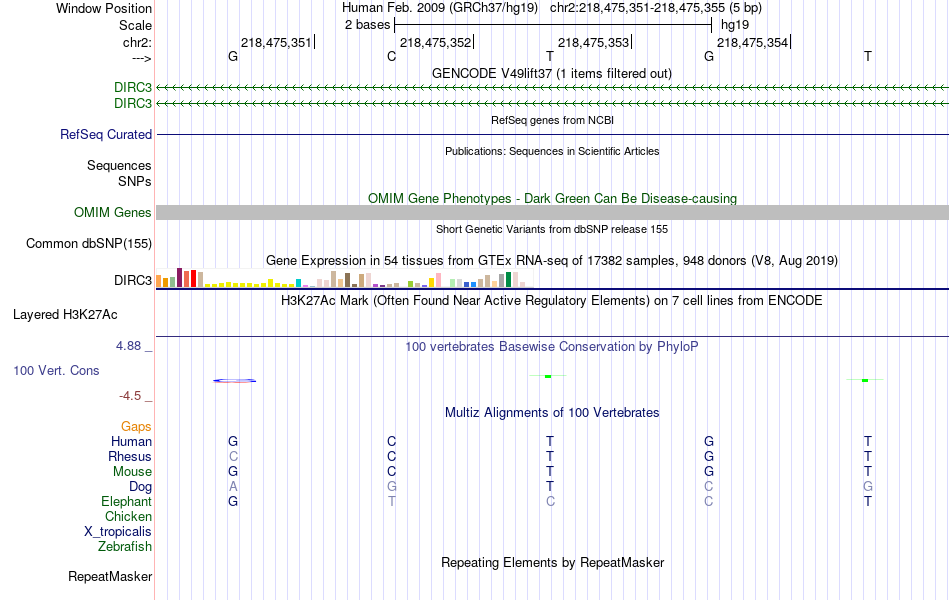Select the upper DIRC3 GENCODE transcript label
The image size is (950, 600).
[x=133, y=88]
